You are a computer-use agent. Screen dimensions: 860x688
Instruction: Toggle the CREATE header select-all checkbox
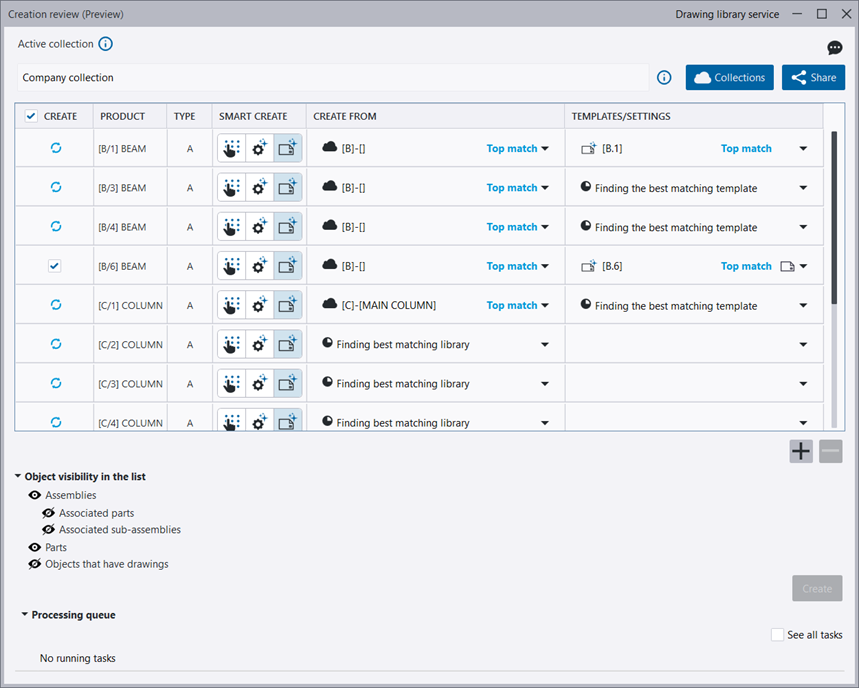[x=31, y=116]
